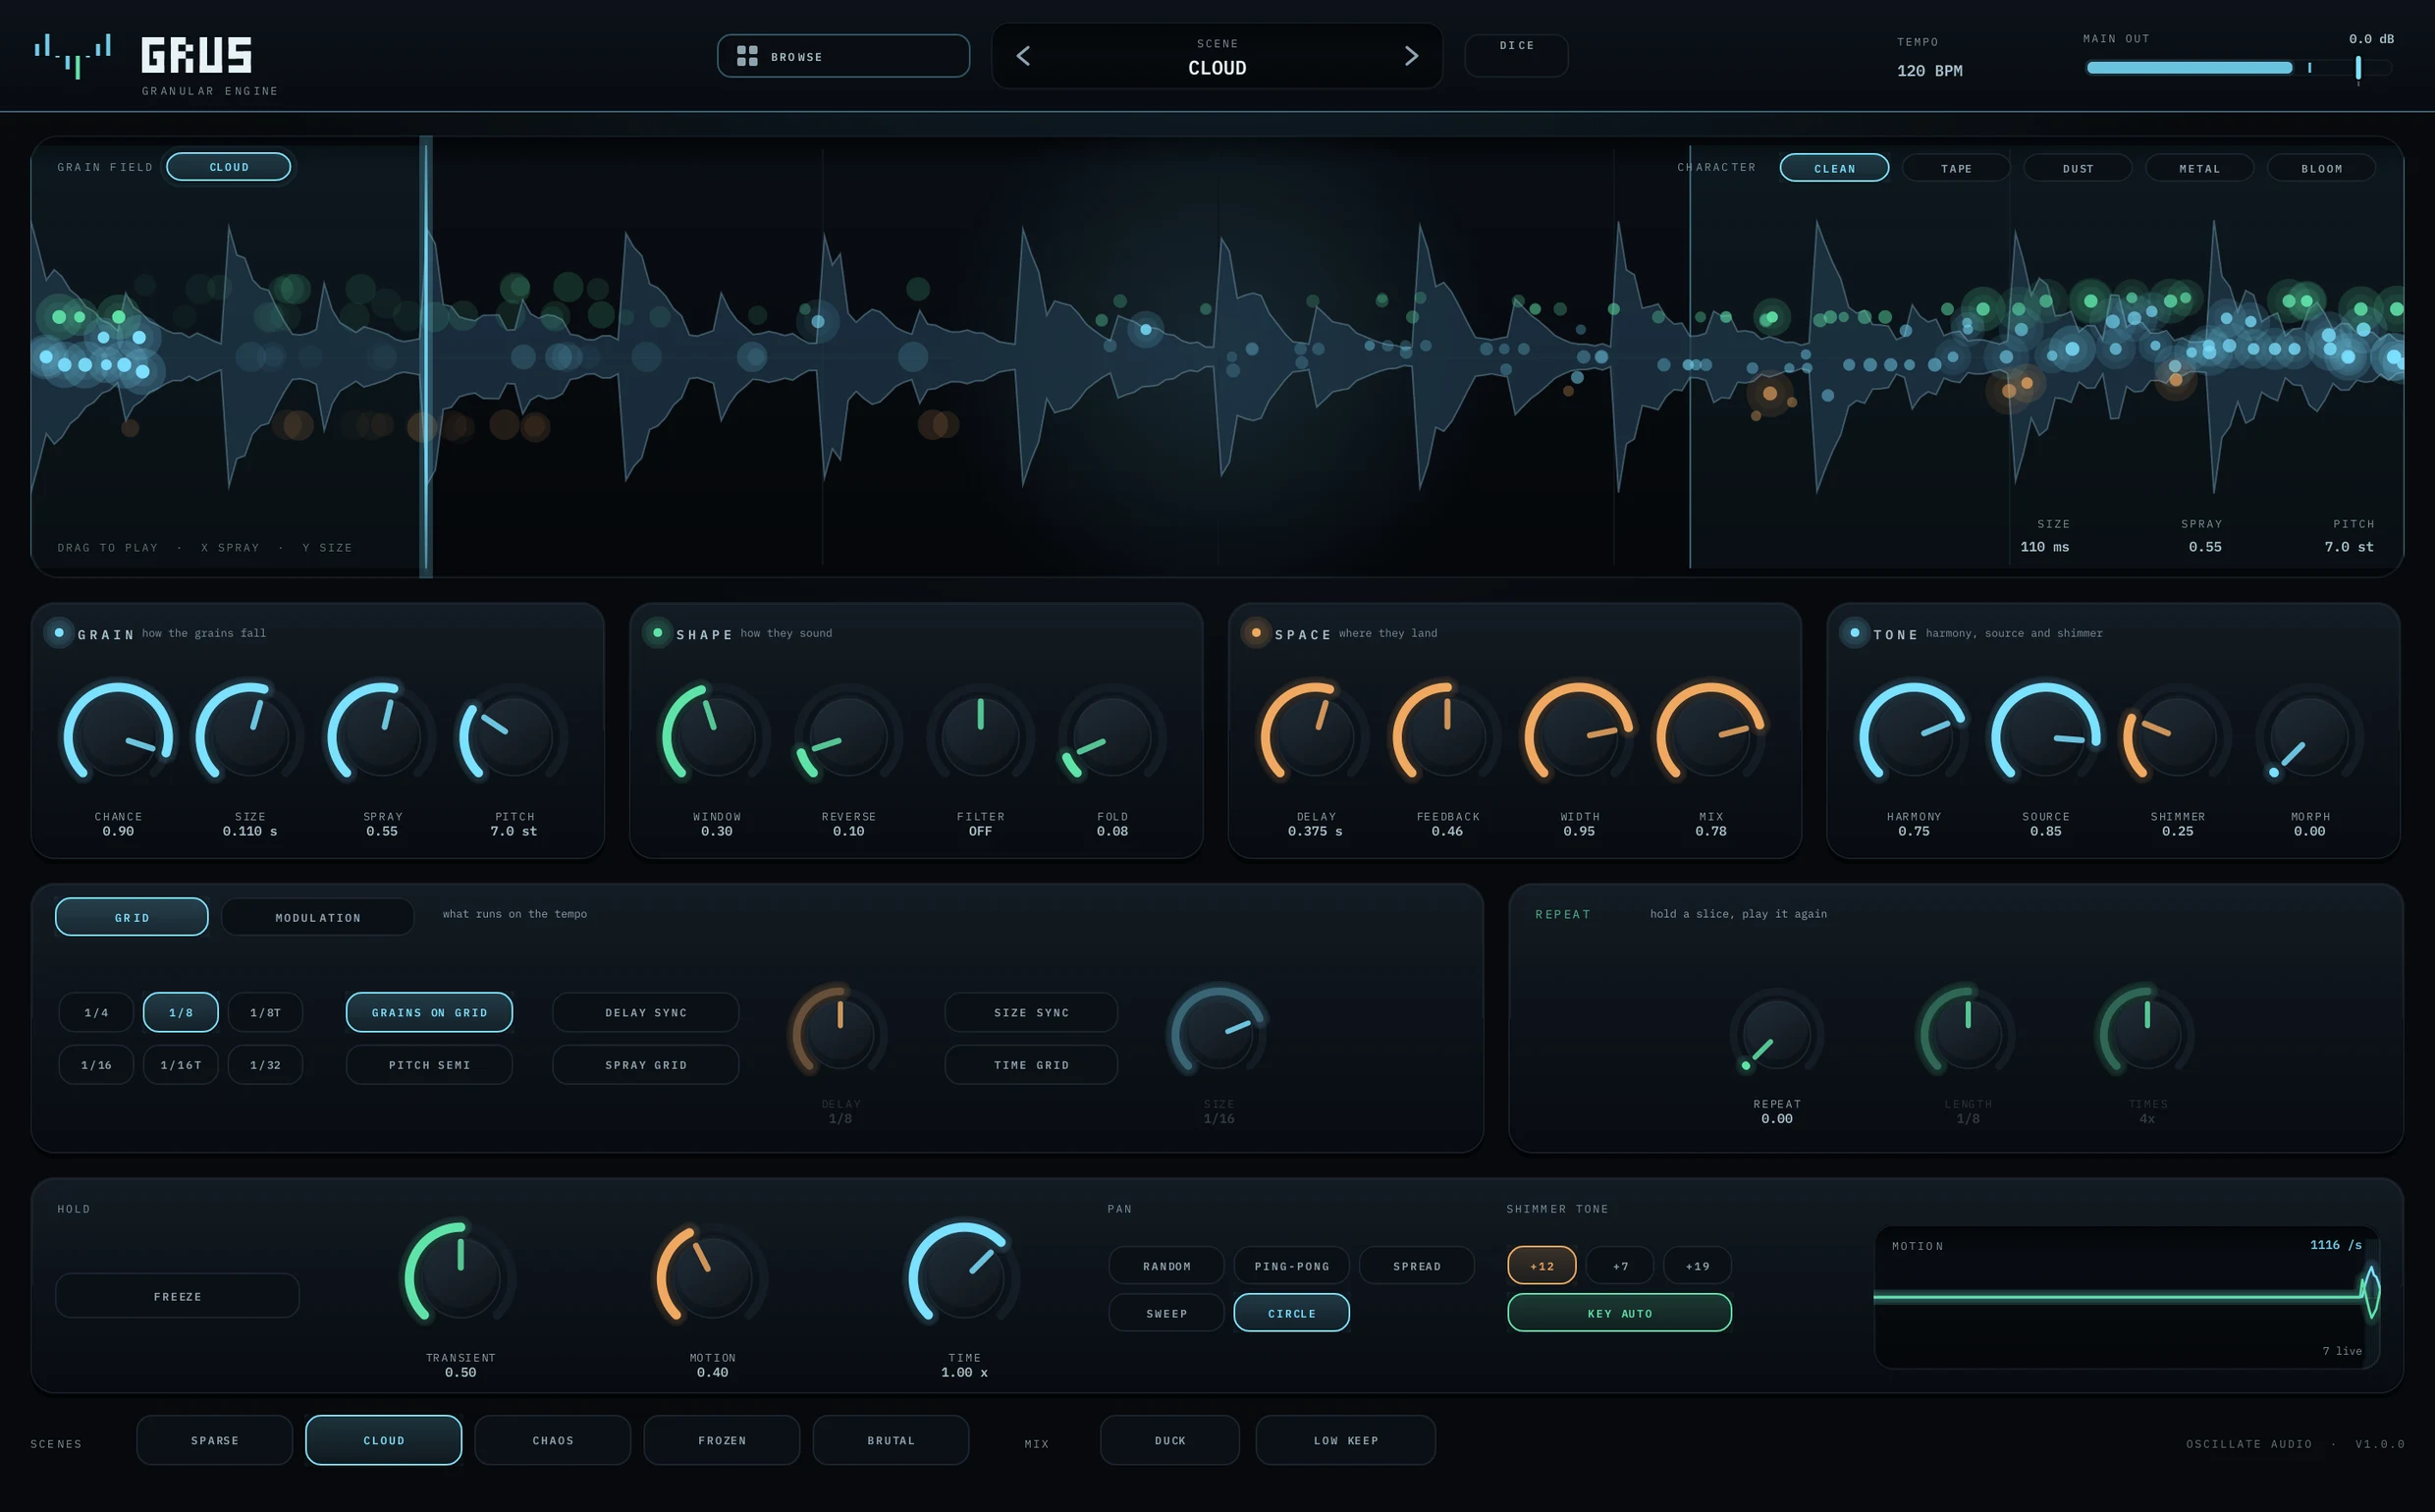This screenshot has height=1512, width=2435.
Task: Click the GRUS logo waveform icon
Action: (x=73, y=56)
